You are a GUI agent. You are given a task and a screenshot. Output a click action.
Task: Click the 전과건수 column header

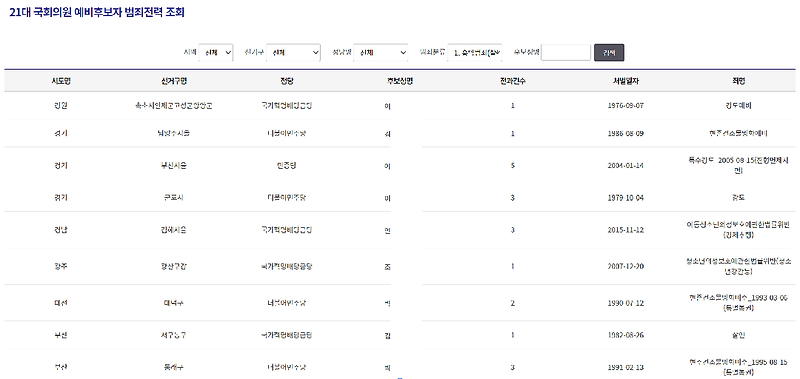pos(513,81)
